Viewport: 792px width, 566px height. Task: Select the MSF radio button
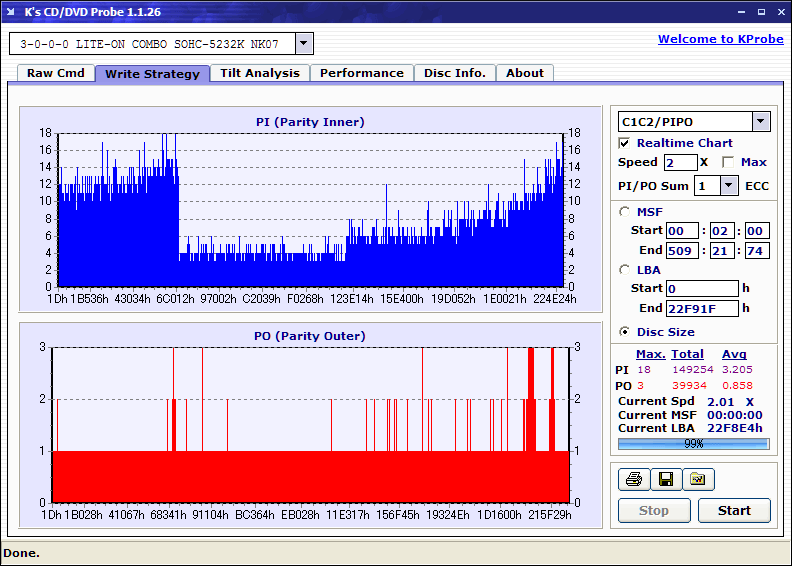click(625, 211)
